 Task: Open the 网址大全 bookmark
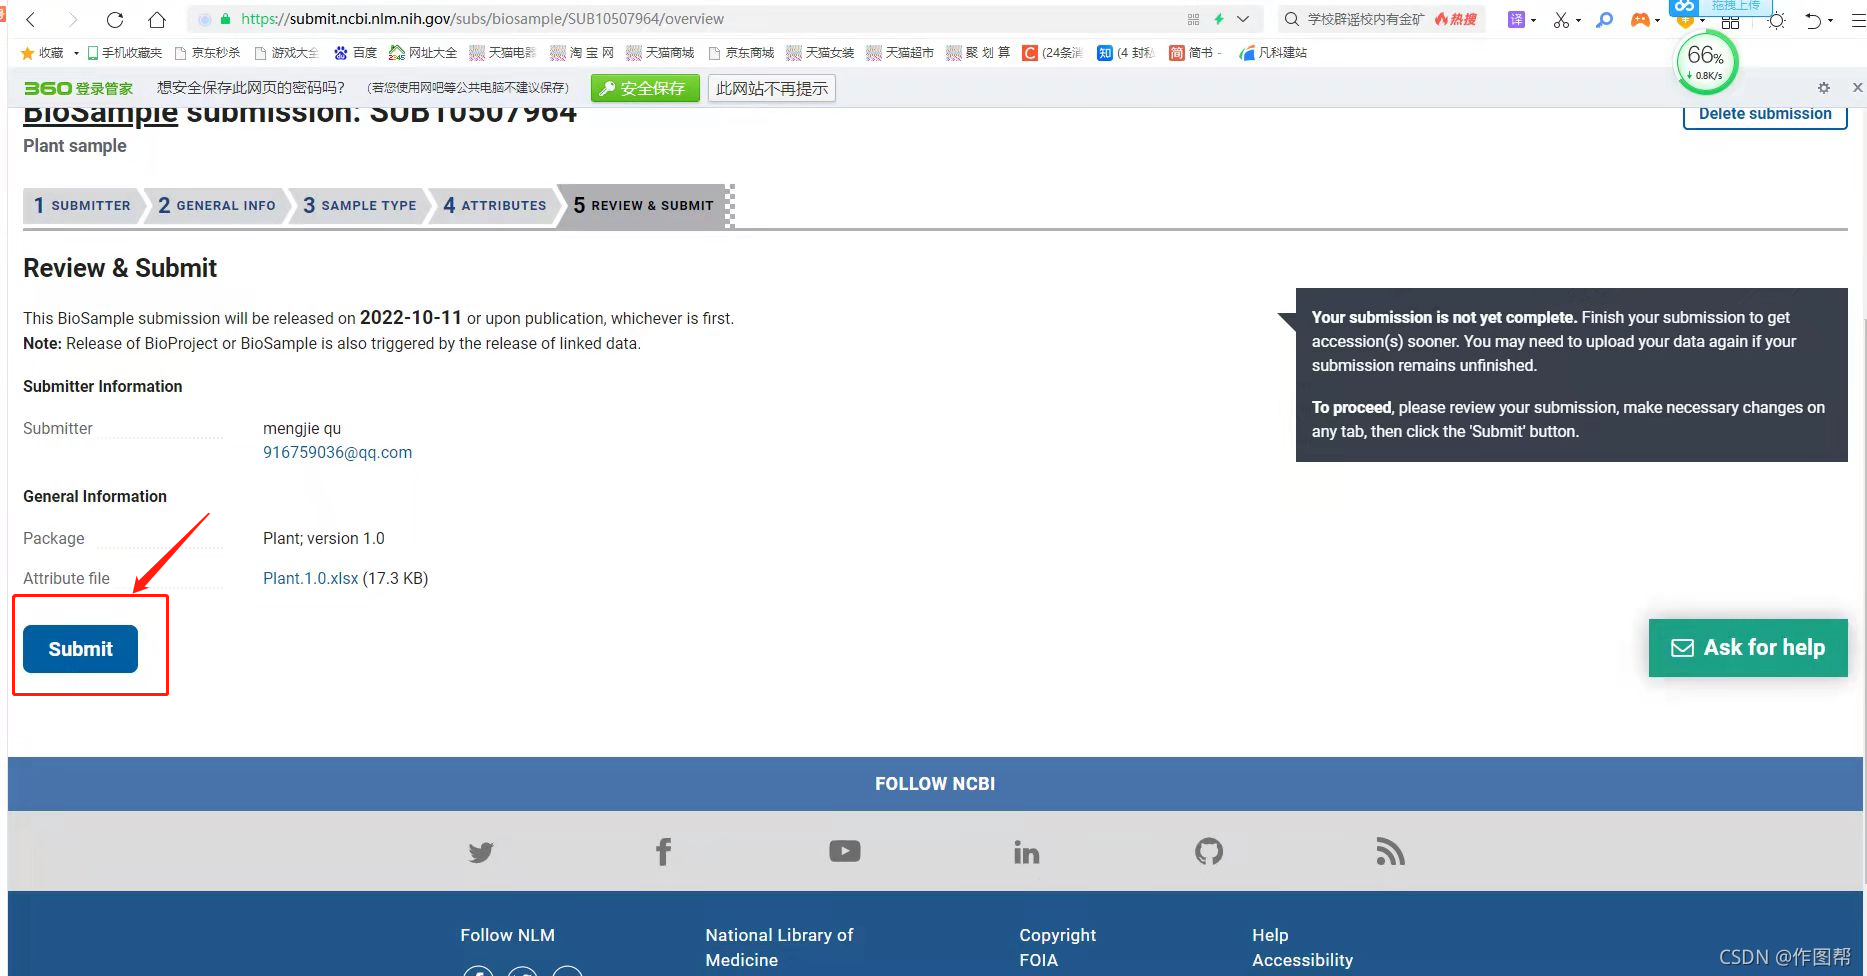click(423, 53)
